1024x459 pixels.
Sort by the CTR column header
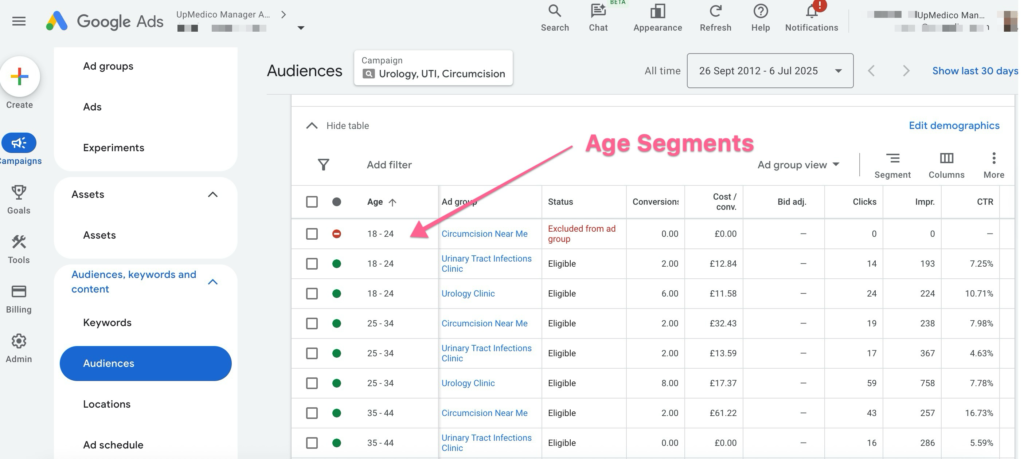point(985,202)
